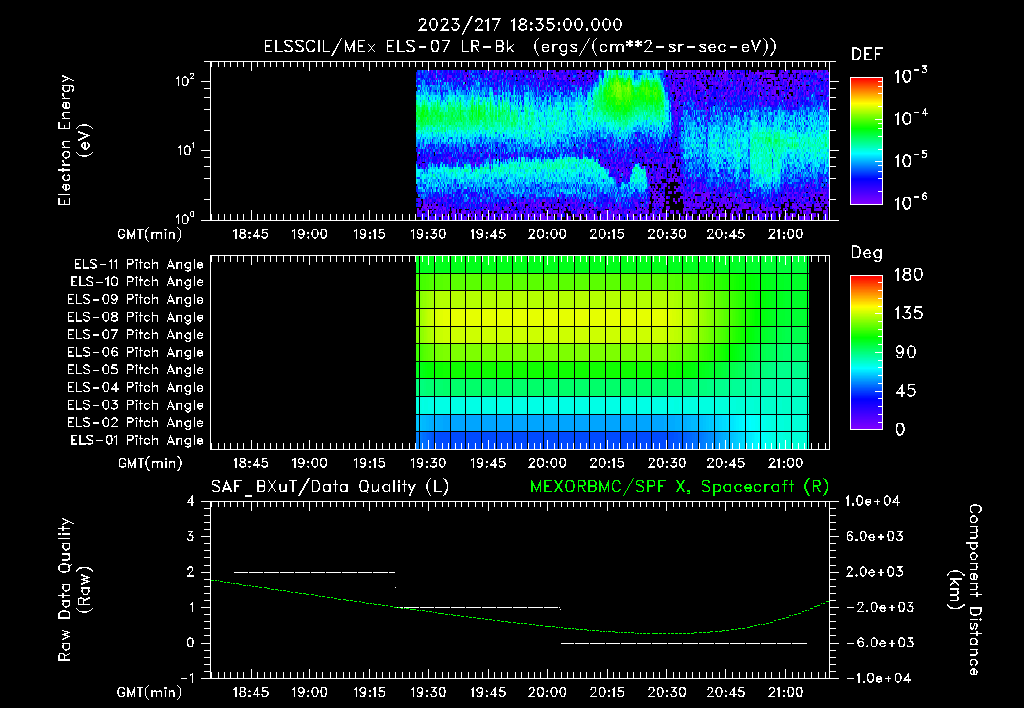The image size is (1024, 708).
Task: Click the ELS-10 Pitch Angle row label
Action: tap(137, 282)
